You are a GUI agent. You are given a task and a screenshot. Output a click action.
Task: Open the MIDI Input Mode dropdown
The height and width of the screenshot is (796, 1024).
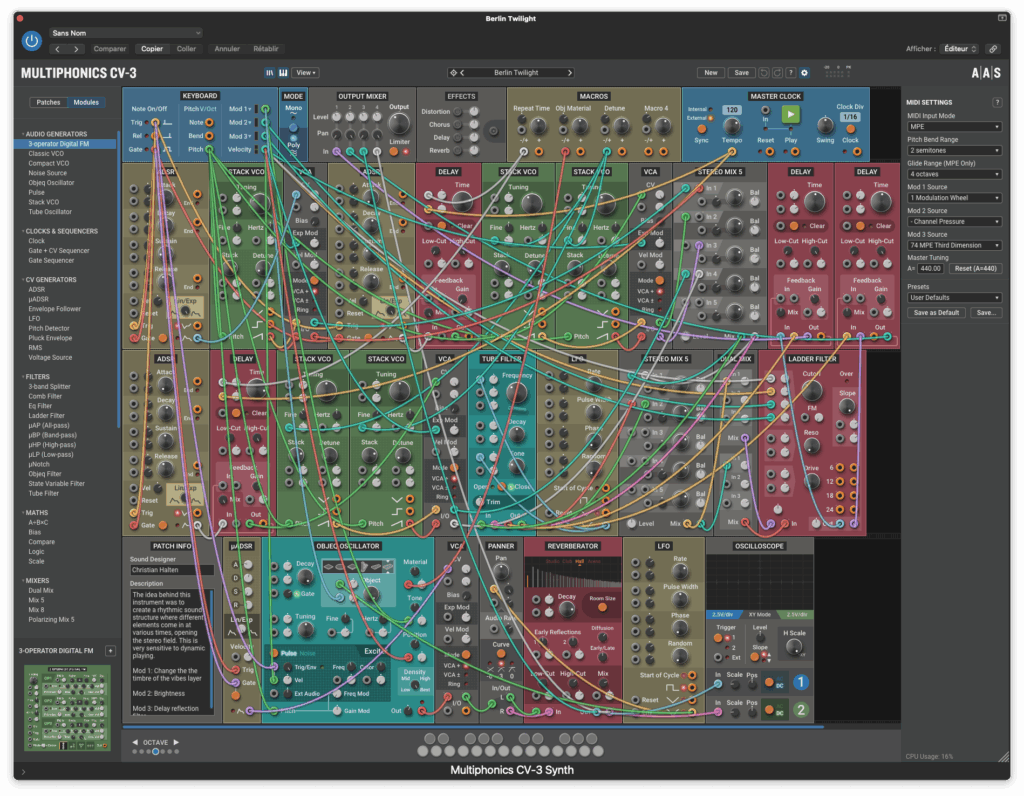(x=954, y=127)
